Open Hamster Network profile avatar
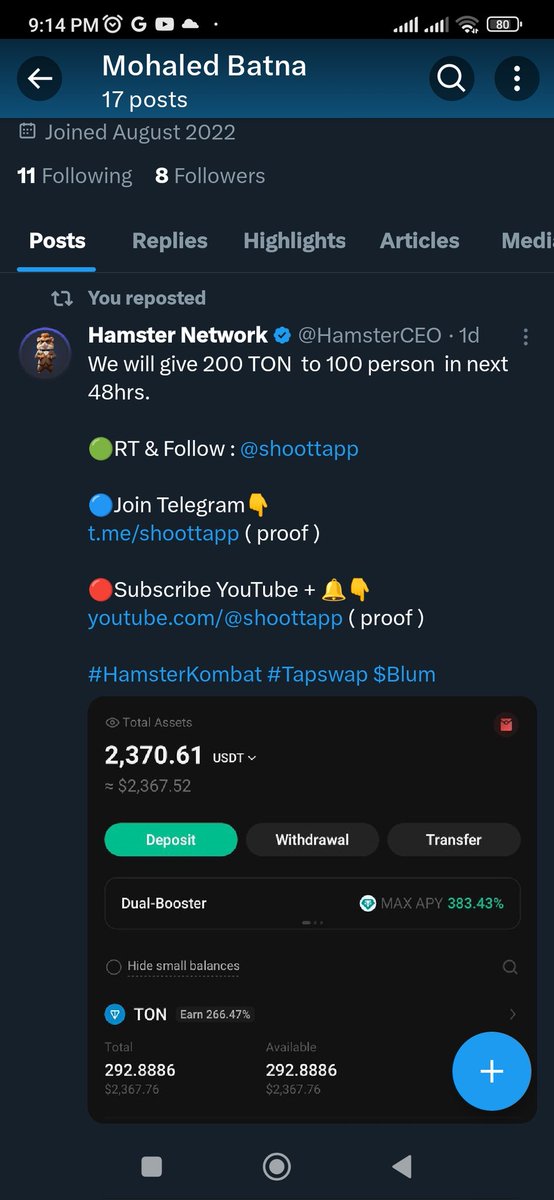Screen dimensions: 554x1200 [45, 352]
